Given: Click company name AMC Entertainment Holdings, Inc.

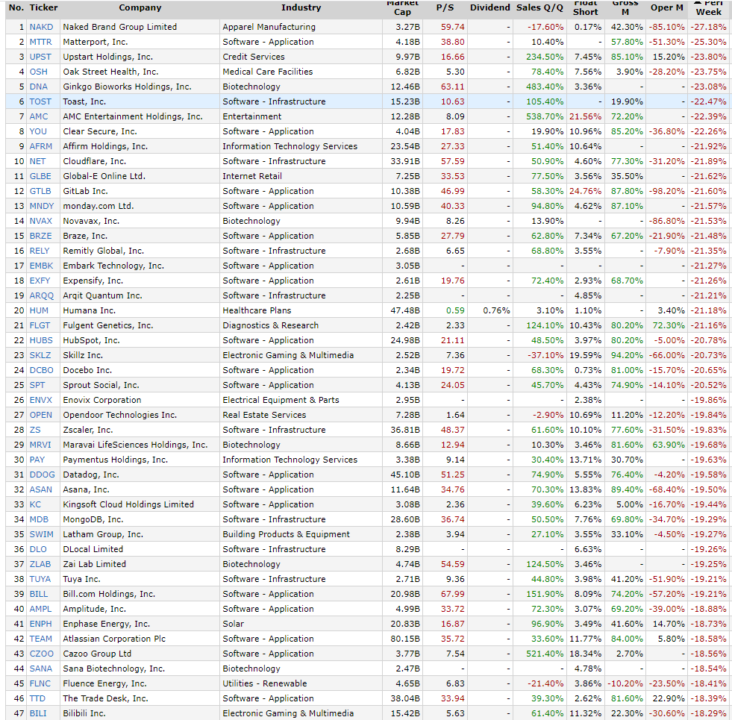Looking at the screenshot, I should 133,117.
